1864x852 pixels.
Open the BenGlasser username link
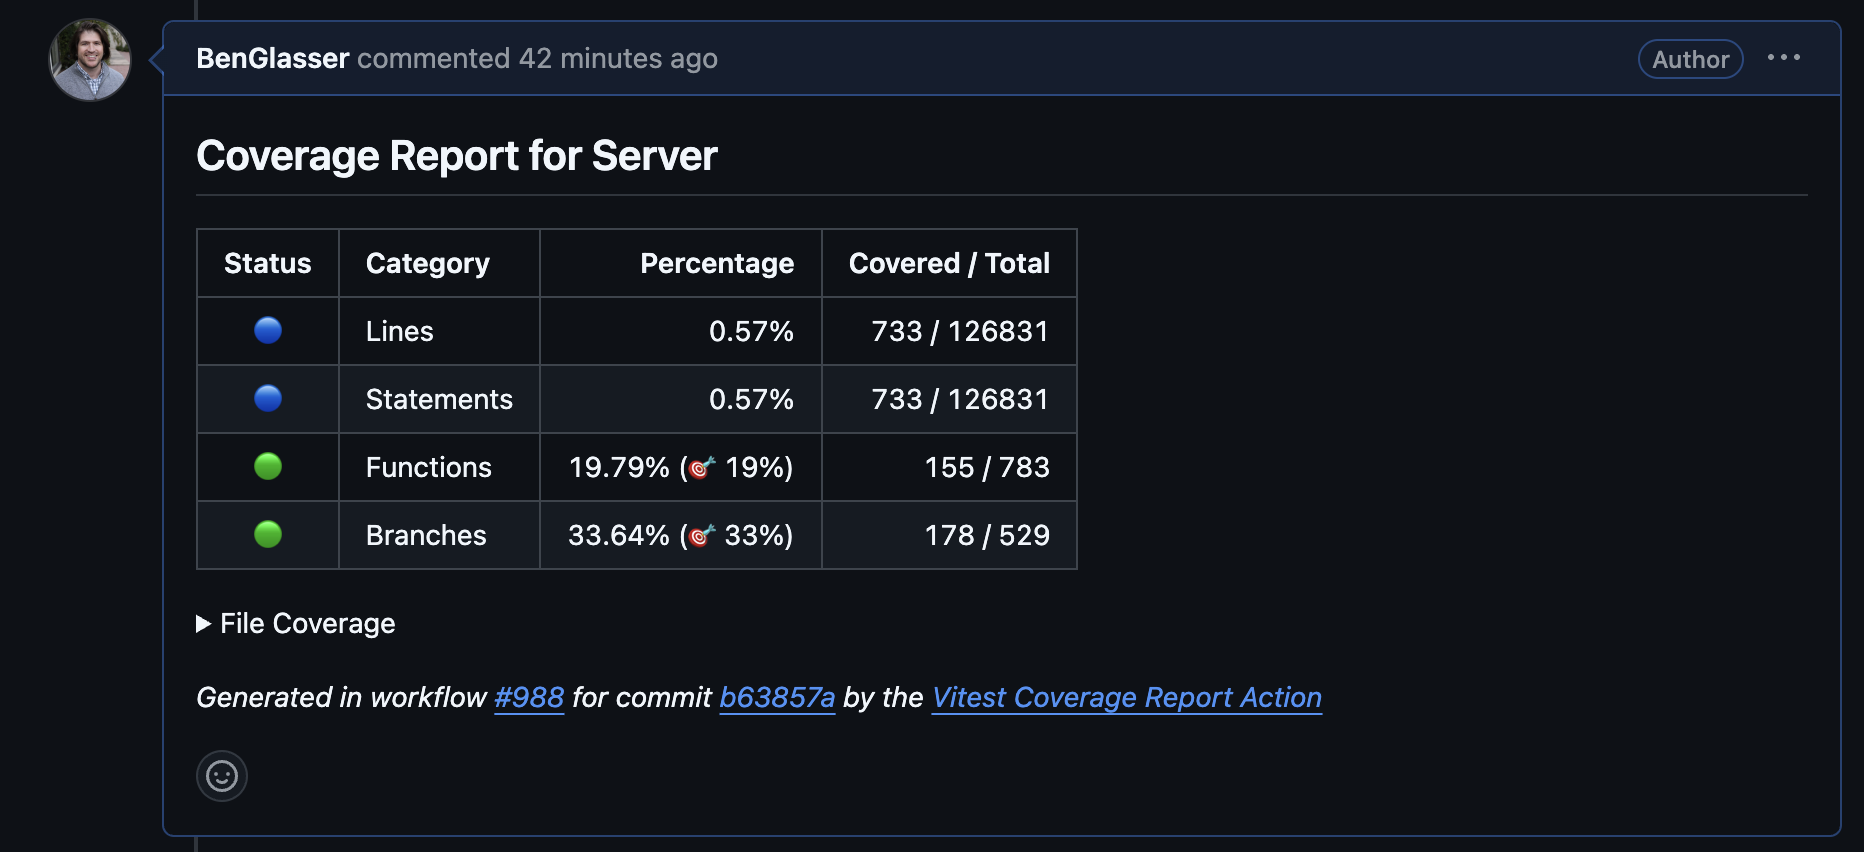click(272, 59)
